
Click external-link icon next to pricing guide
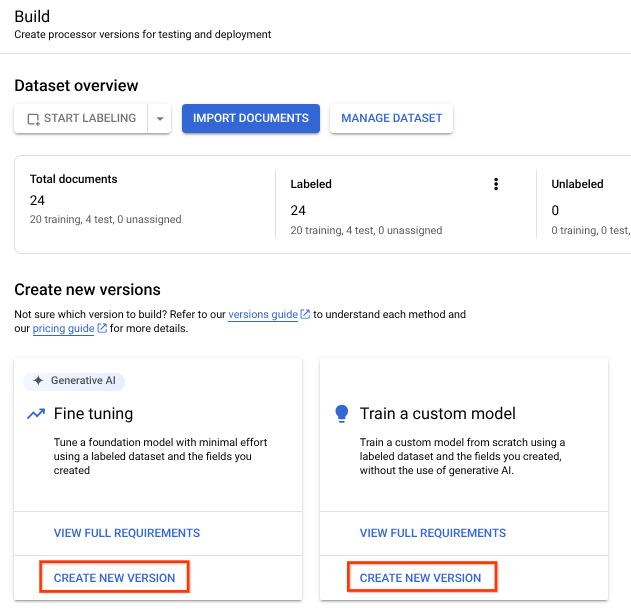(101, 329)
